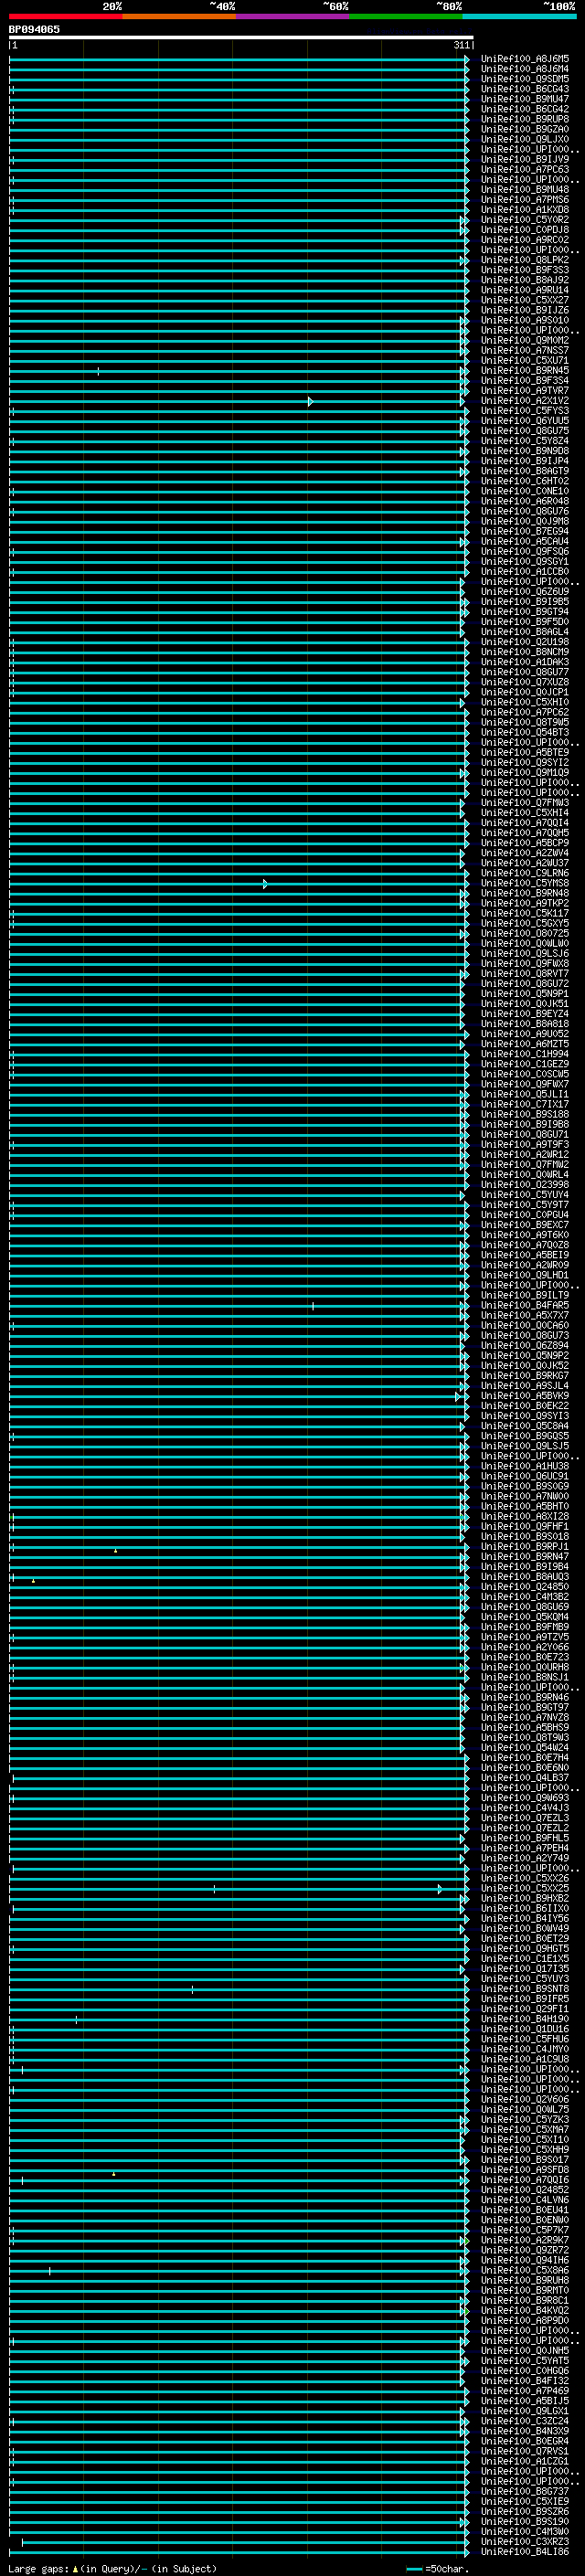
Task: Select the UniRef100_C1H994 label
Action: coord(525,1054)
